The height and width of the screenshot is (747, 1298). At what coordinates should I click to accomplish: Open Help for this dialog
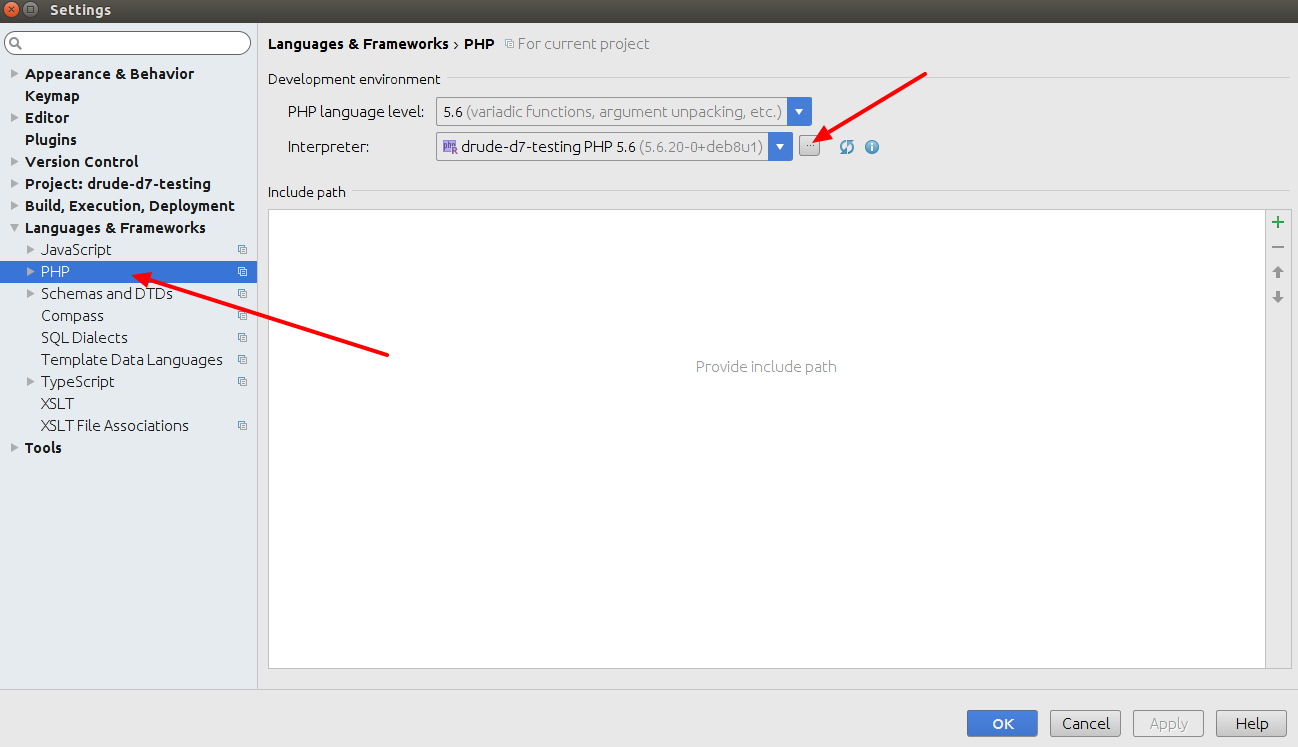[x=1251, y=724]
